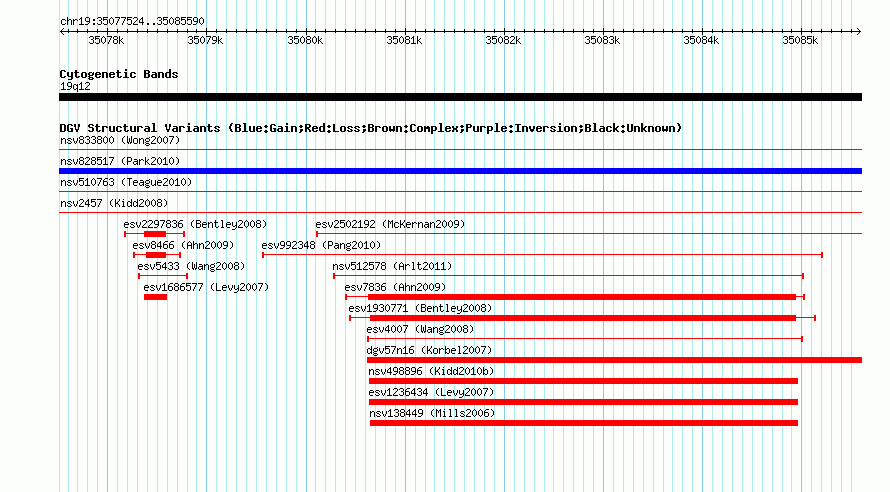Click the nsv138449 thick red bar
This screenshot has width=890, height=492.
(584, 423)
